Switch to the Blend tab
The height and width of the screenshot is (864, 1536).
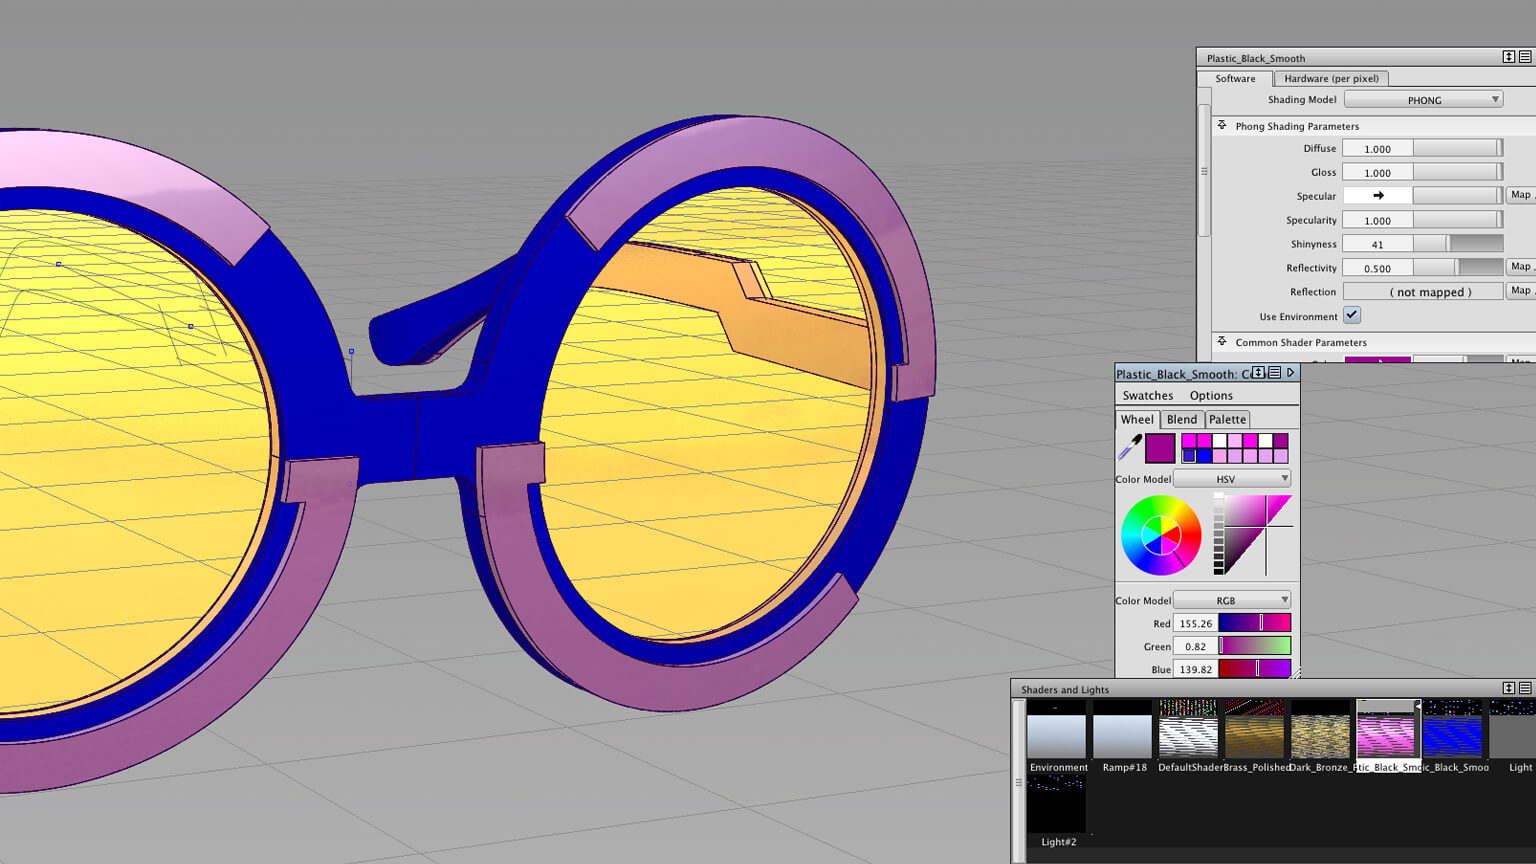pos(1181,419)
